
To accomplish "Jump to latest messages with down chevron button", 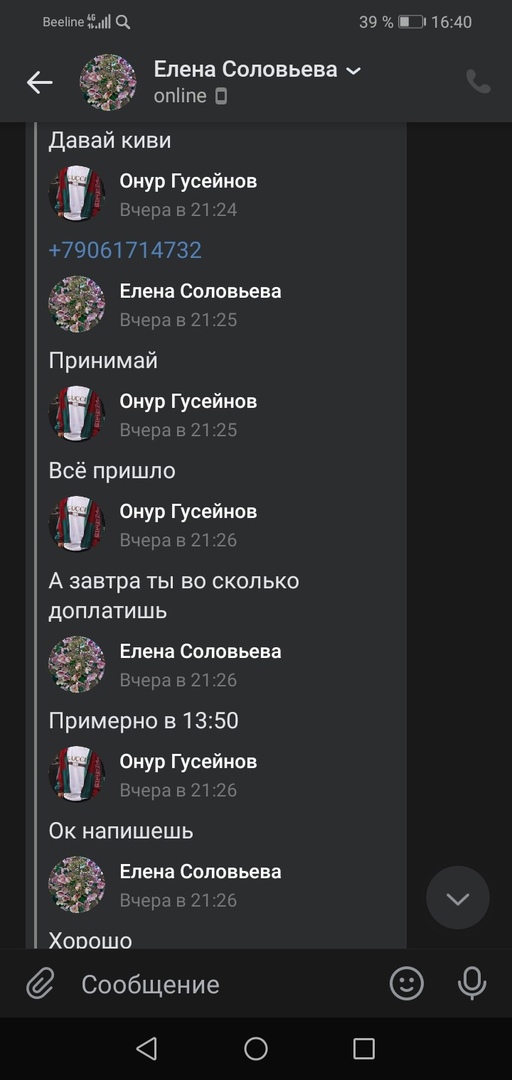I will [x=458, y=898].
